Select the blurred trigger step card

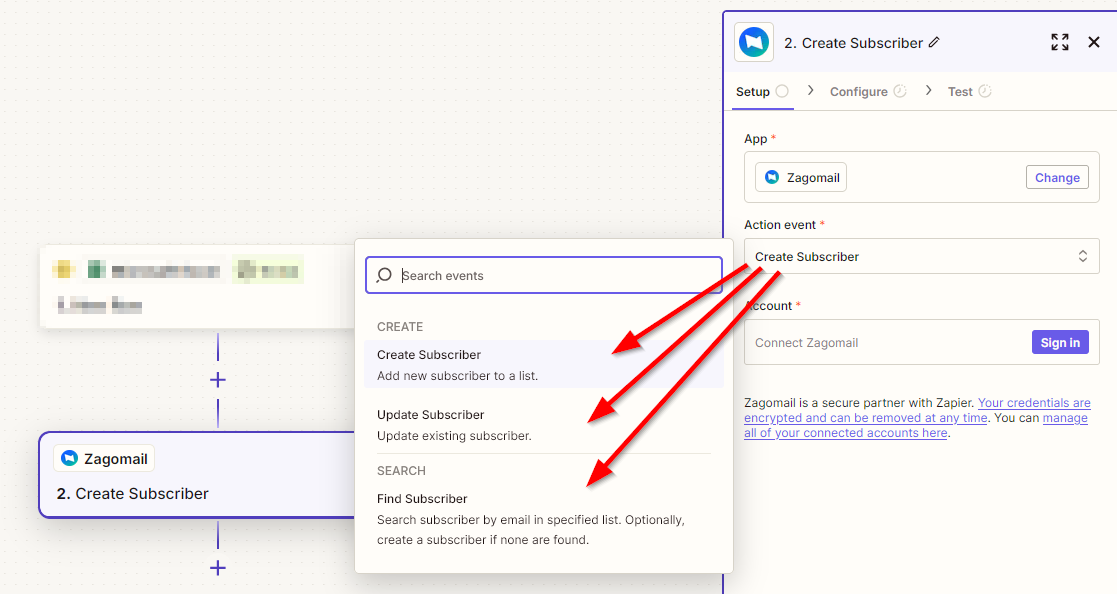pos(198,287)
